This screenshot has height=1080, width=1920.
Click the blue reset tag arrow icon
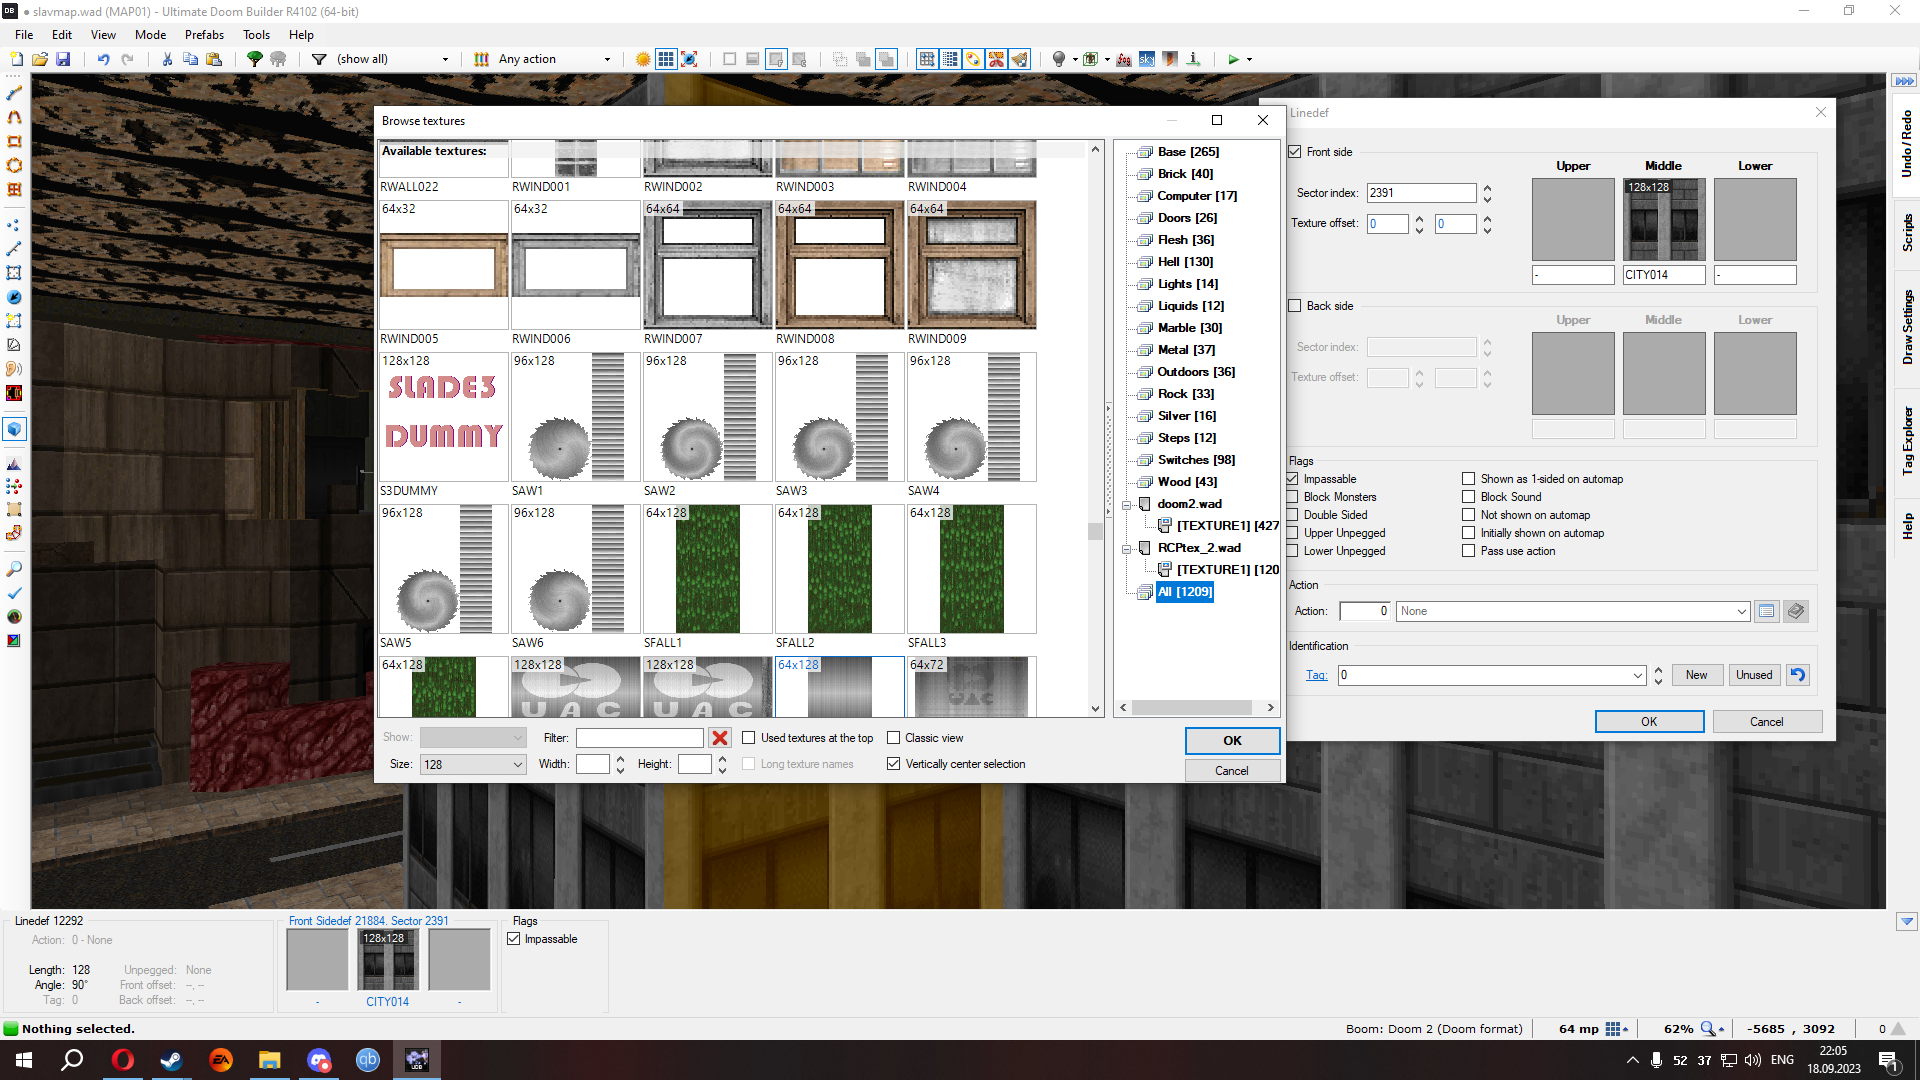pos(1798,675)
